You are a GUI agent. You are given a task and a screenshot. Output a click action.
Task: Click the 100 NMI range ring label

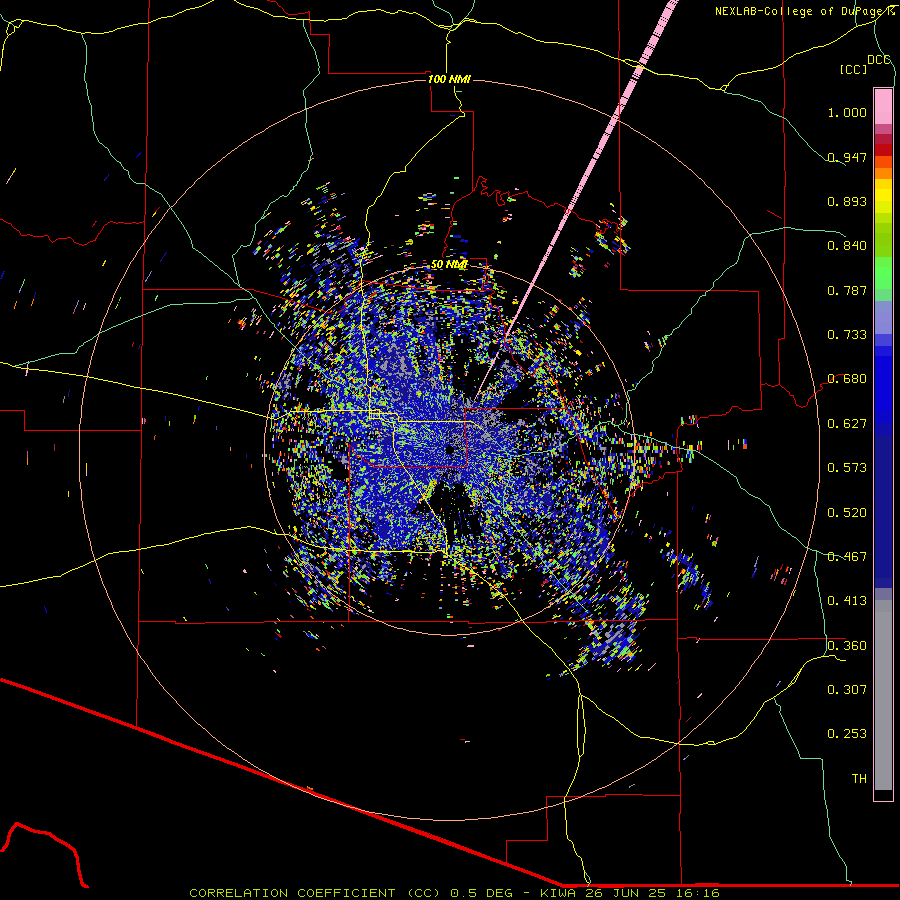coord(449,79)
